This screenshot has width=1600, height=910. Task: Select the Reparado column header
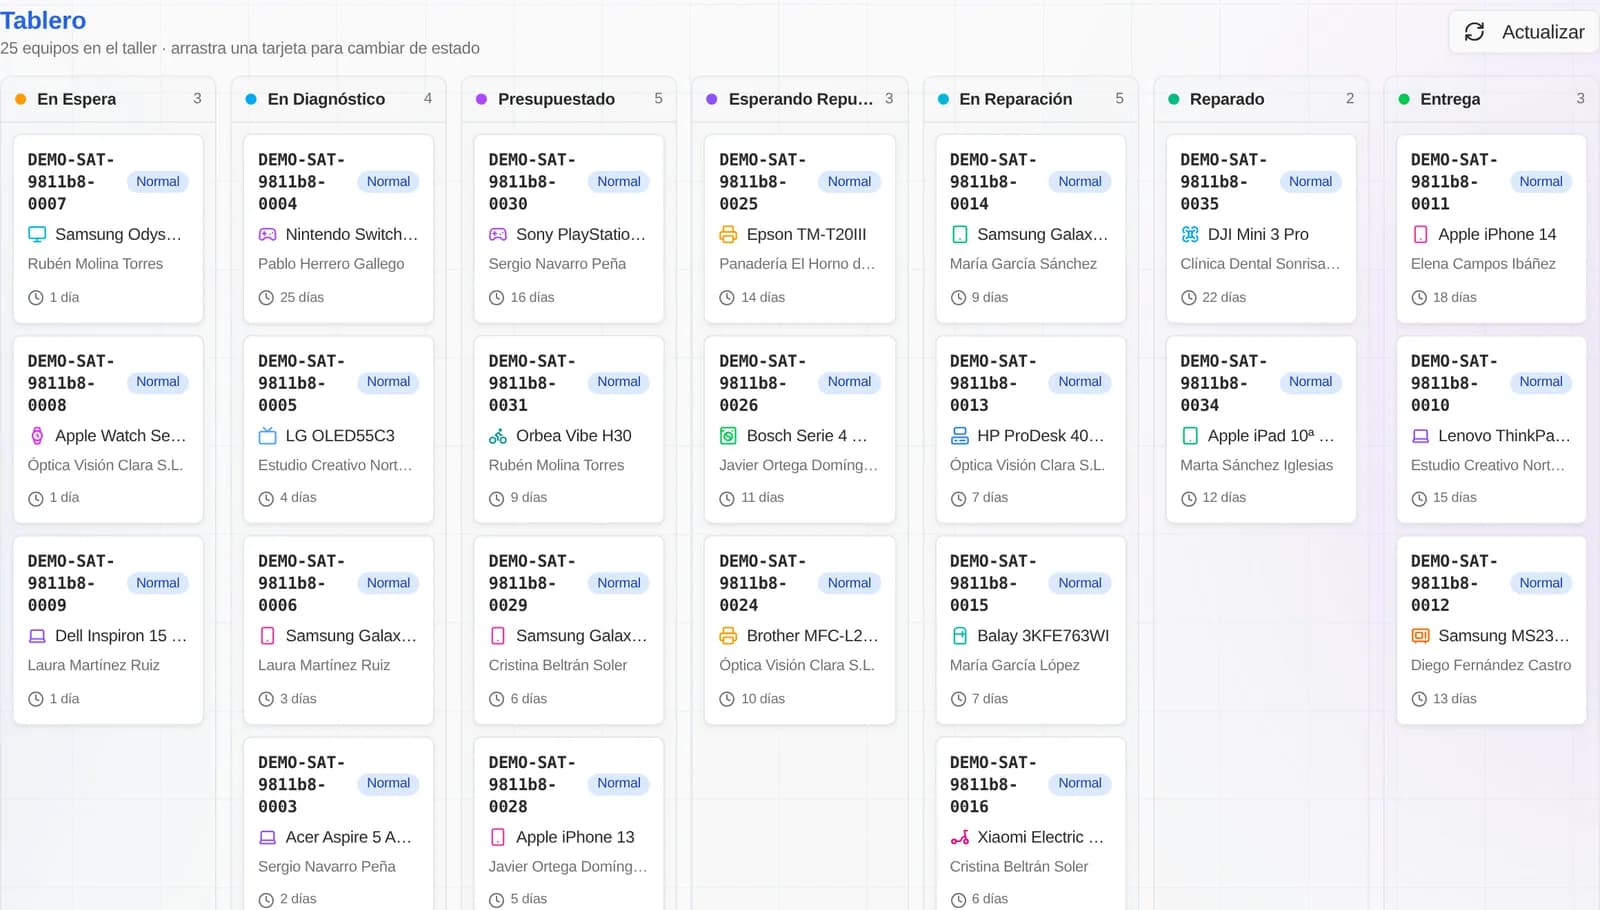pyautogui.click(x=1261, y=99)
